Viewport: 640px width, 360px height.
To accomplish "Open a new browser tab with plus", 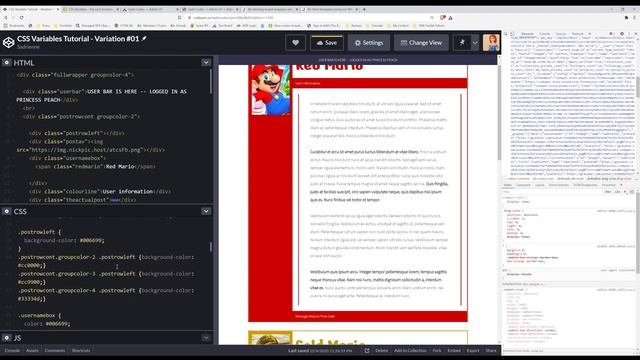I will (364, 9).
